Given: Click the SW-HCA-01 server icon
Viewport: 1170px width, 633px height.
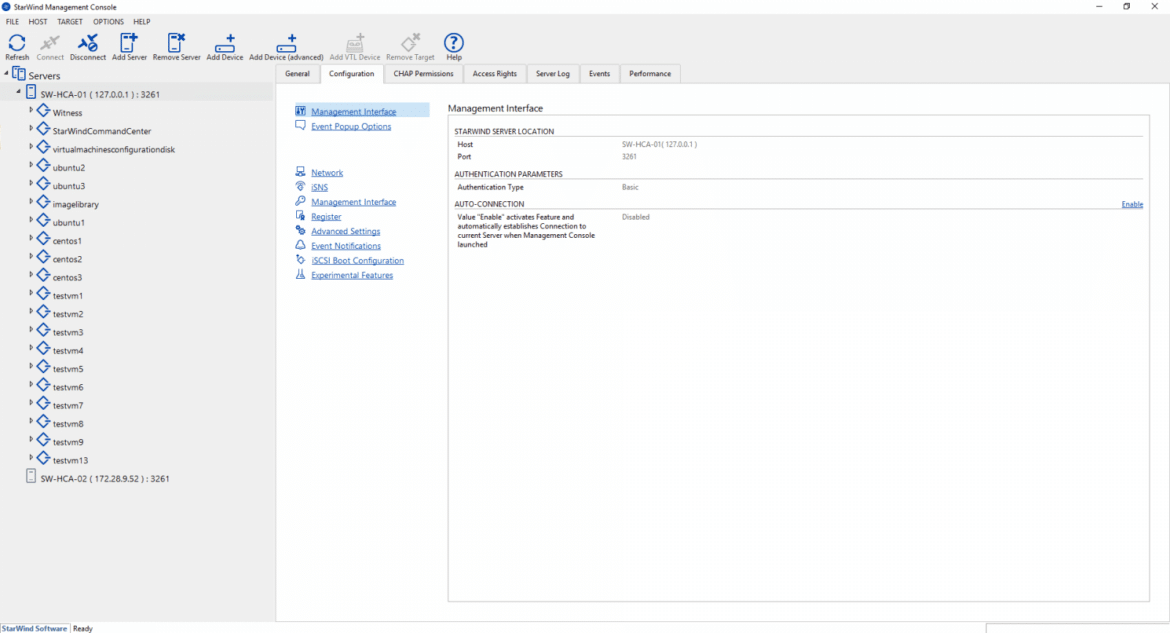Looking at the screenshot, I should tap(31, 93).
